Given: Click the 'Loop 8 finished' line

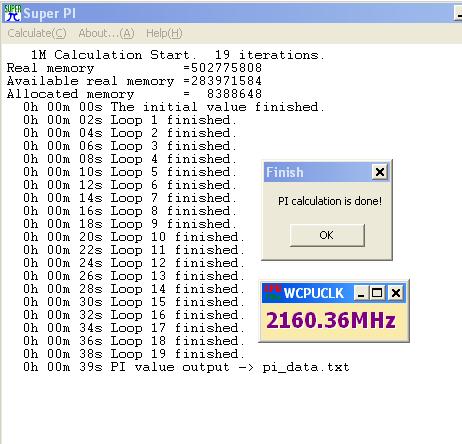Looking at the screenshot, I should click(130, 211).
